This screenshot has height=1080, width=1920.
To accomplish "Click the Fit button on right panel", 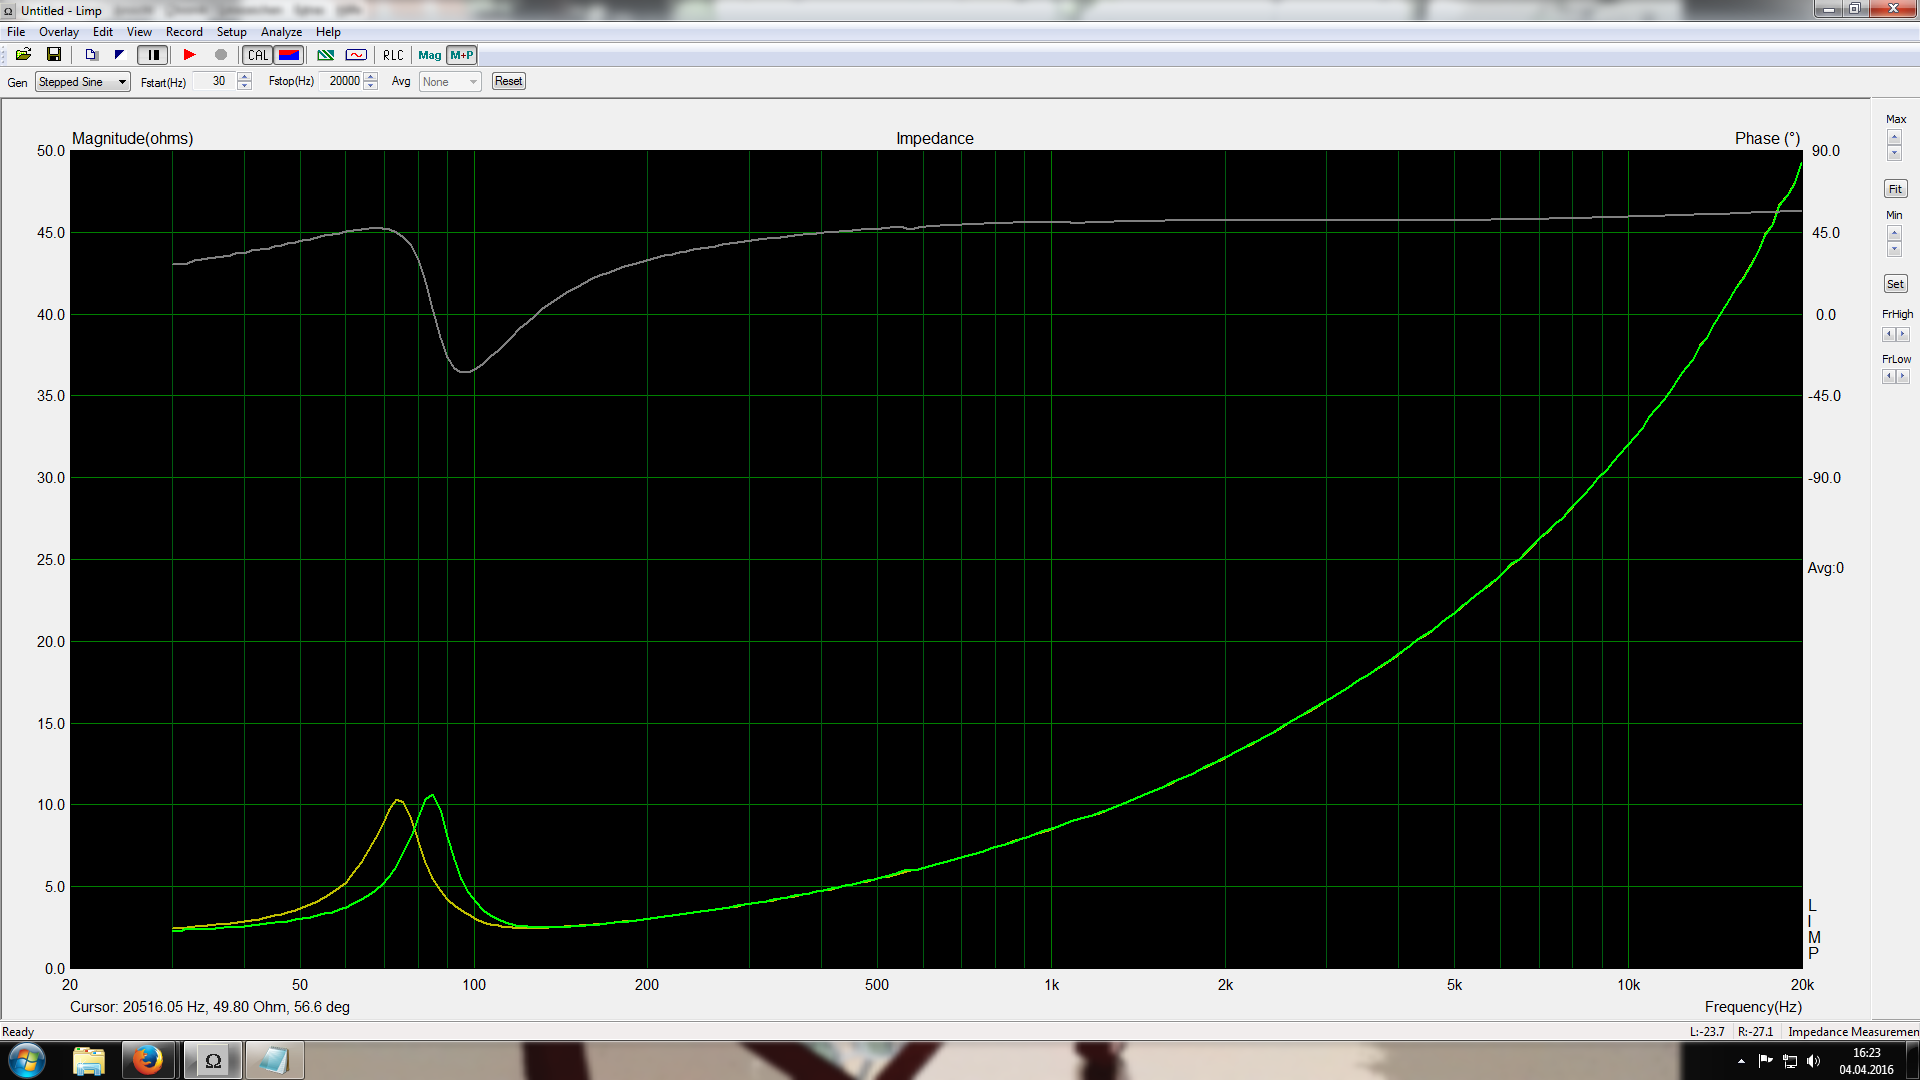I will point(1895,189).
